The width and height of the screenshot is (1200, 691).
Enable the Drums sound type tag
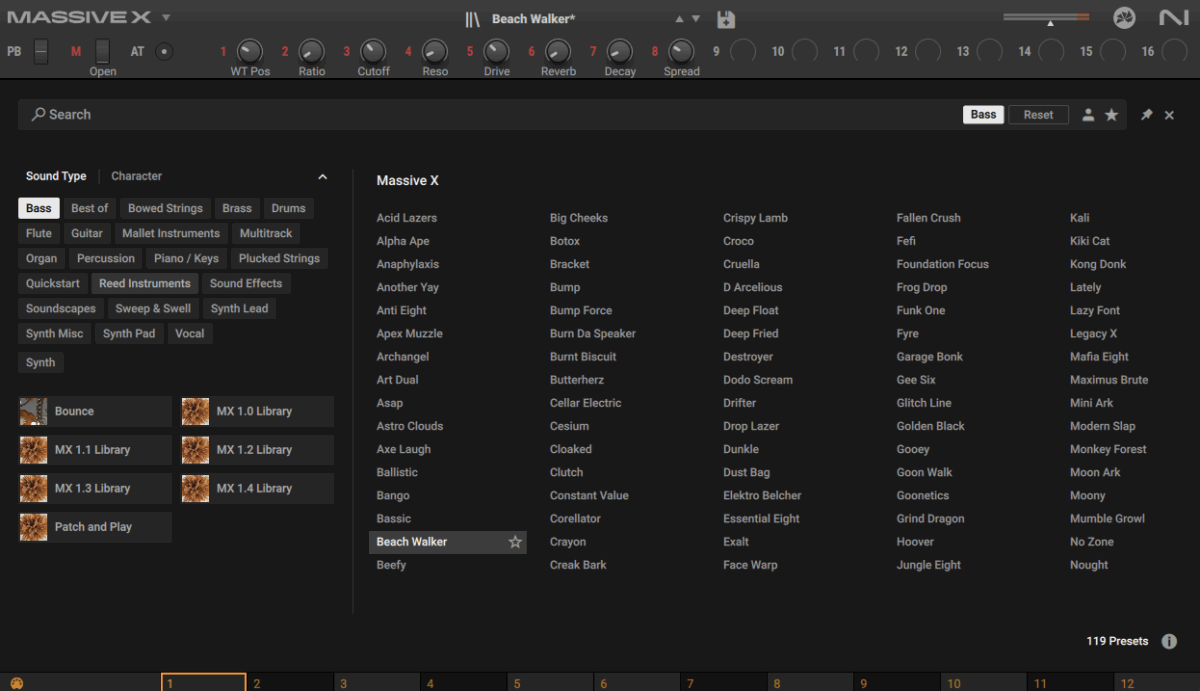click(288, 208)
